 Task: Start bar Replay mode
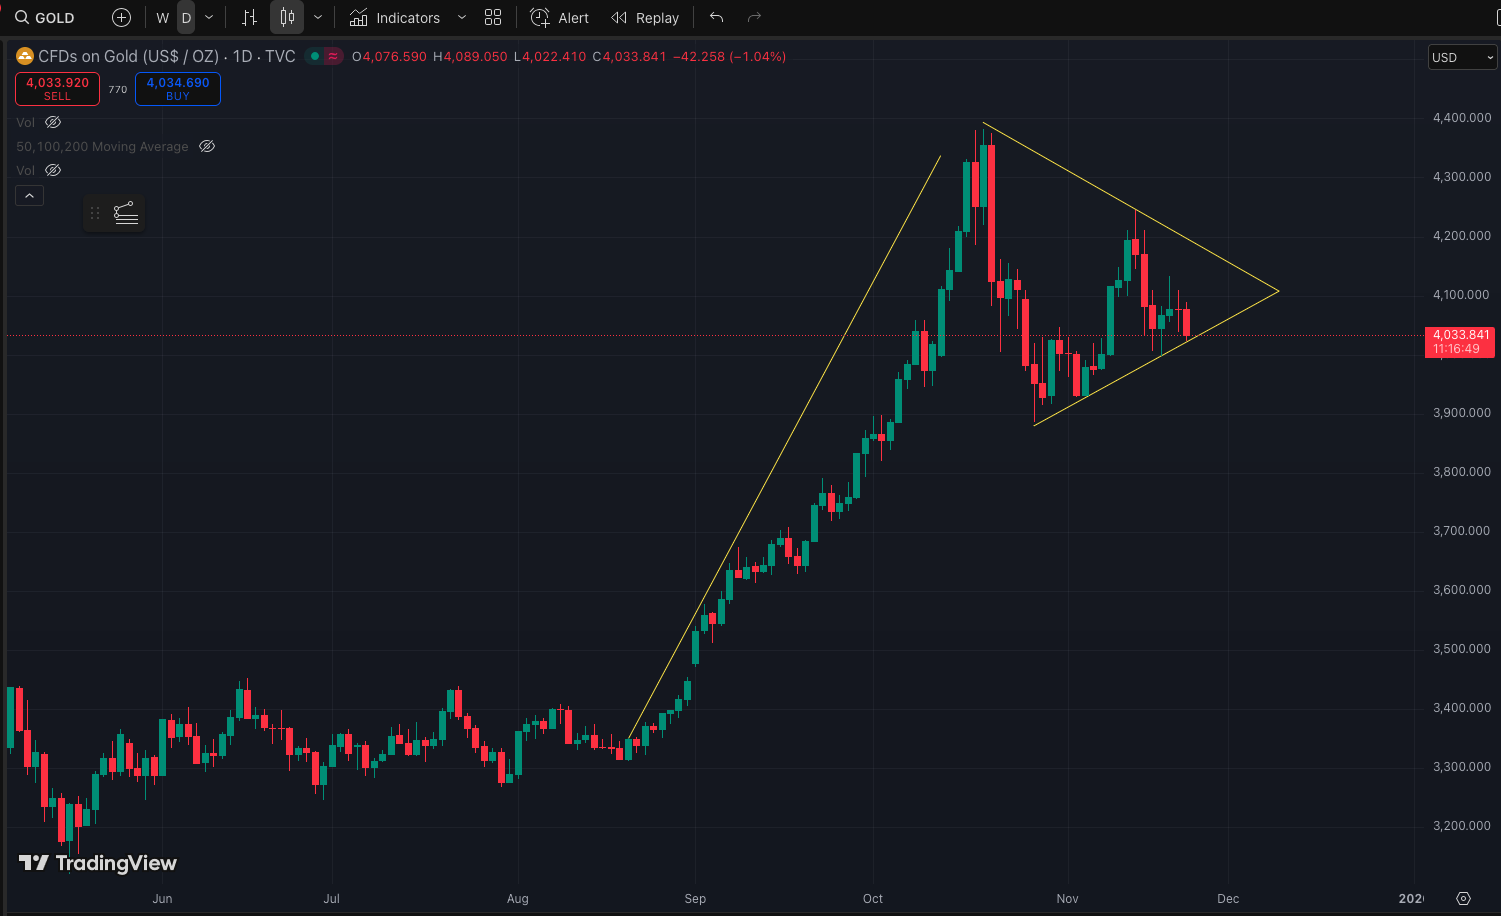(645, 18)
